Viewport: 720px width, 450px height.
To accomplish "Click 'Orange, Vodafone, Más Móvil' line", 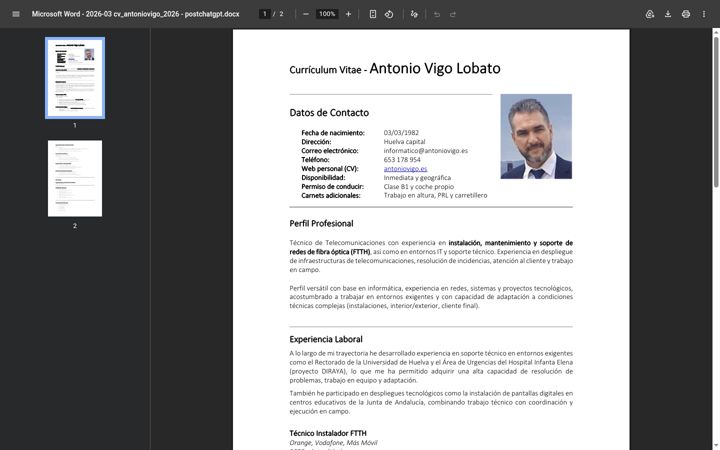I will [333, 443].
